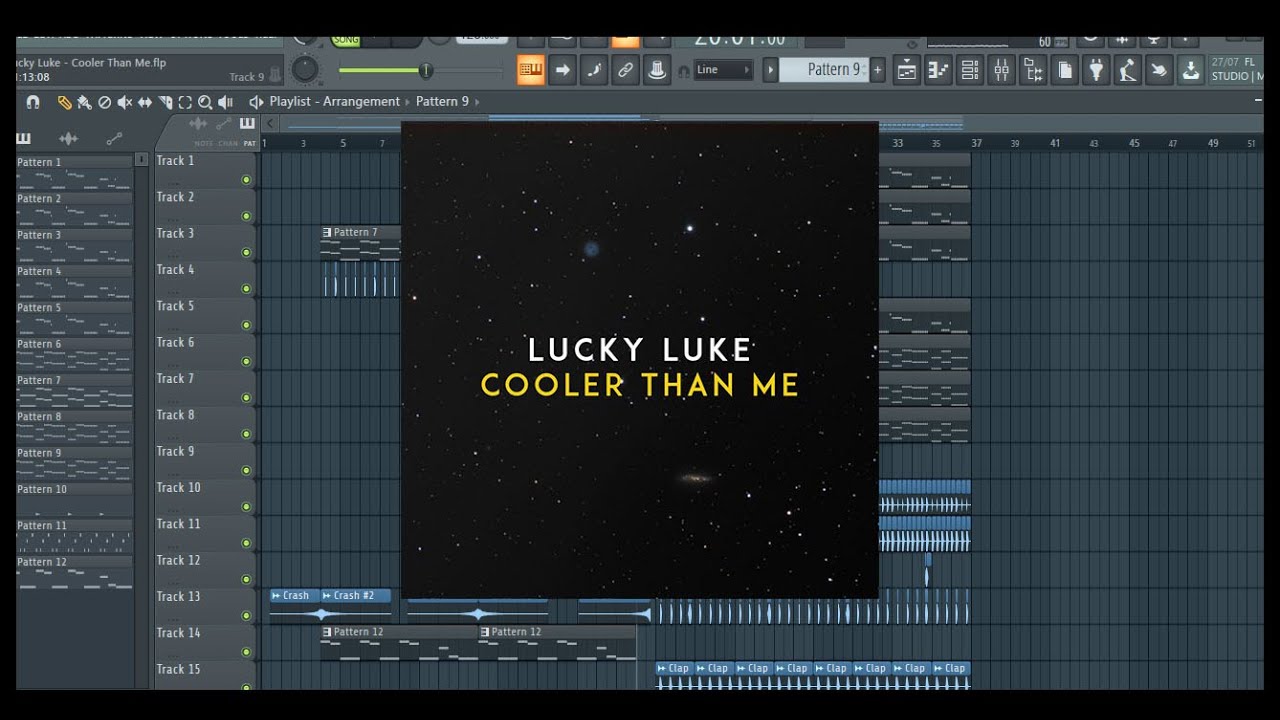The height and width of the screenshot is (720, 1280).
Task: Click the arrow step-edit button beside keyboard icon
Action: 562,70
